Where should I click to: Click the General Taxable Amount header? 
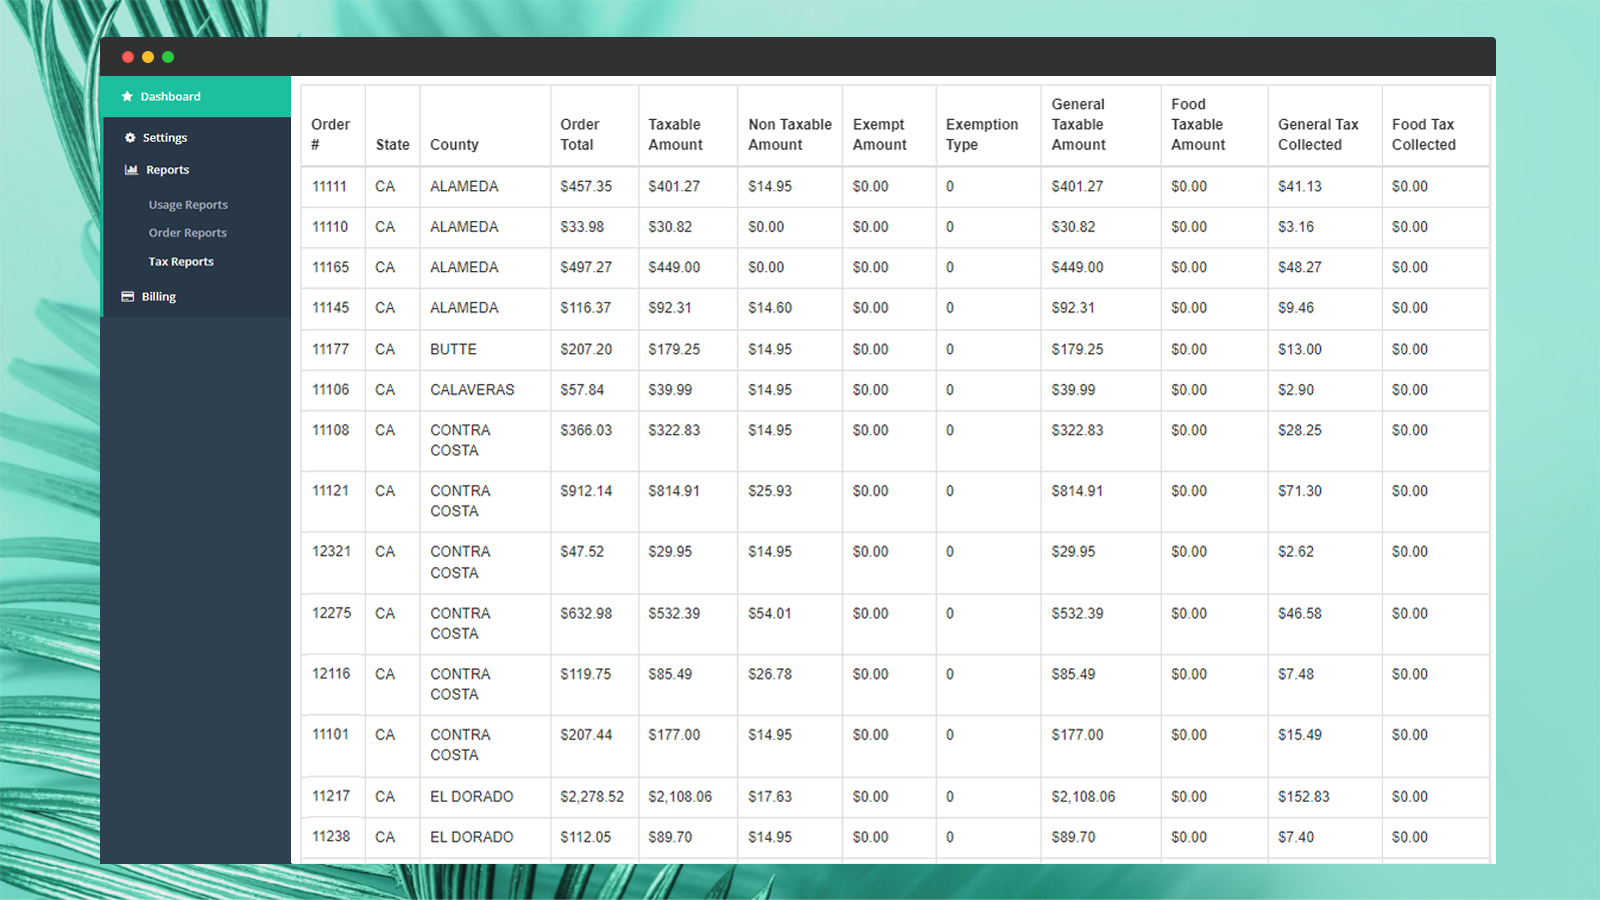(1078, 124)
